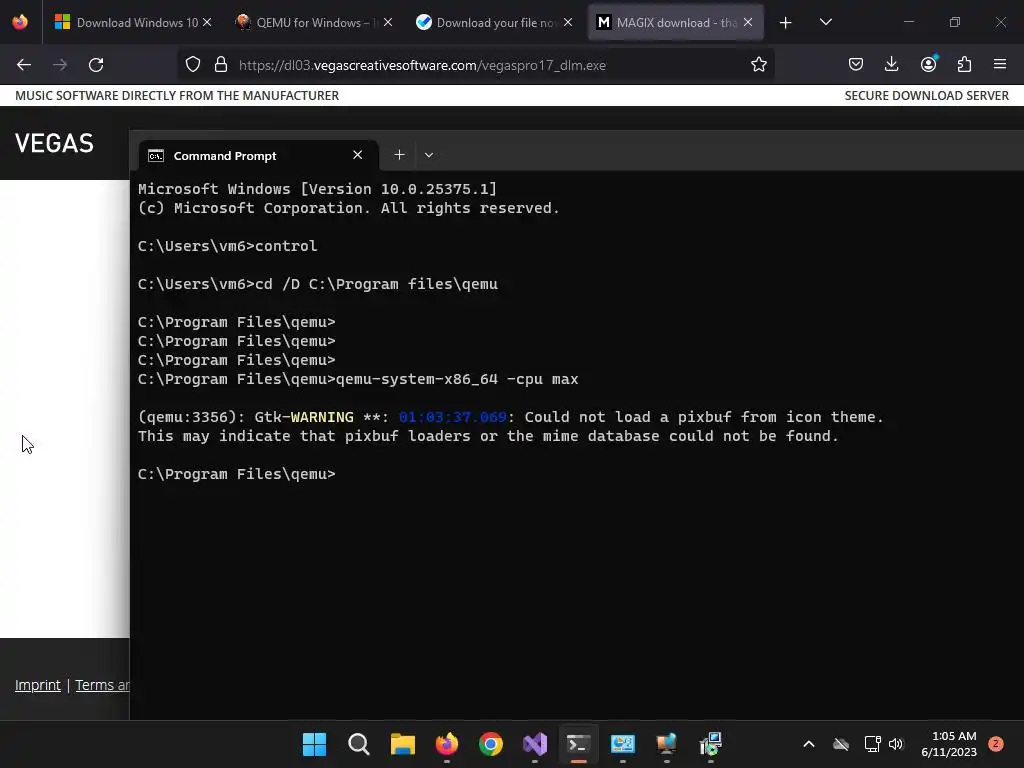Reload the current page
The width and height of the screenshot is (1024, 768).
(x=96, y=65)
